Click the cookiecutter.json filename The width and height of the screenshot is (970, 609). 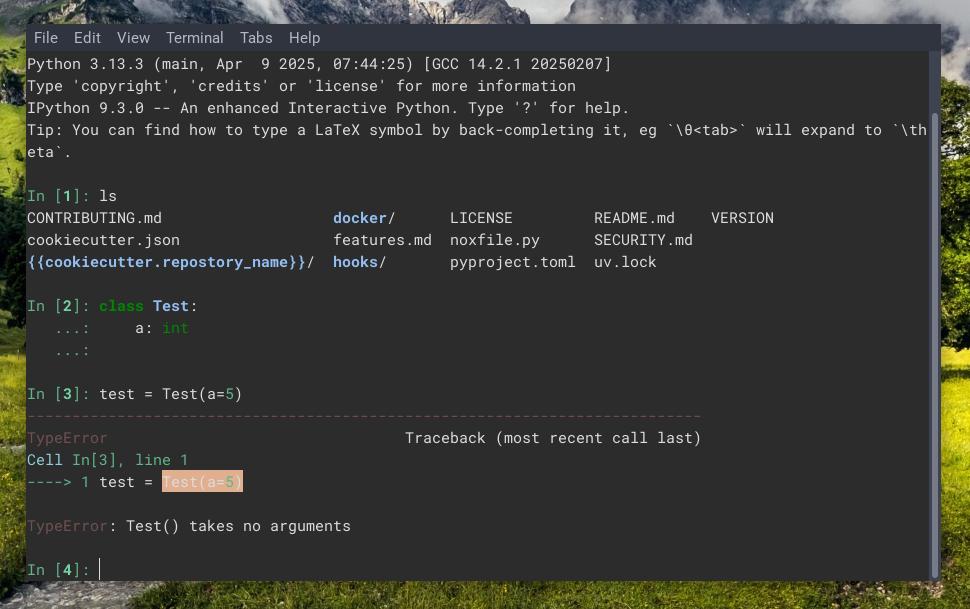coord(104,239)
